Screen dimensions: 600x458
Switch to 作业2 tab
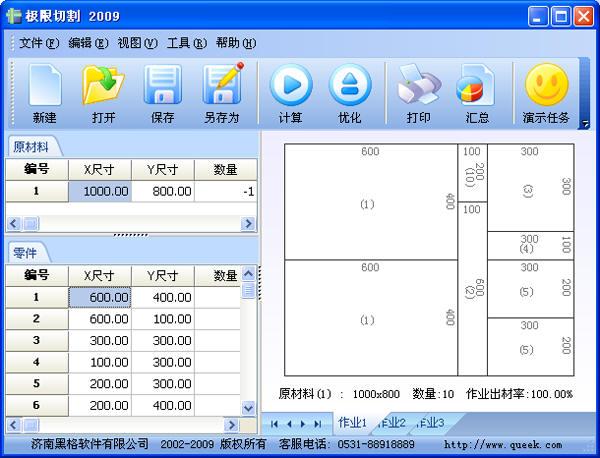[393, 423]
